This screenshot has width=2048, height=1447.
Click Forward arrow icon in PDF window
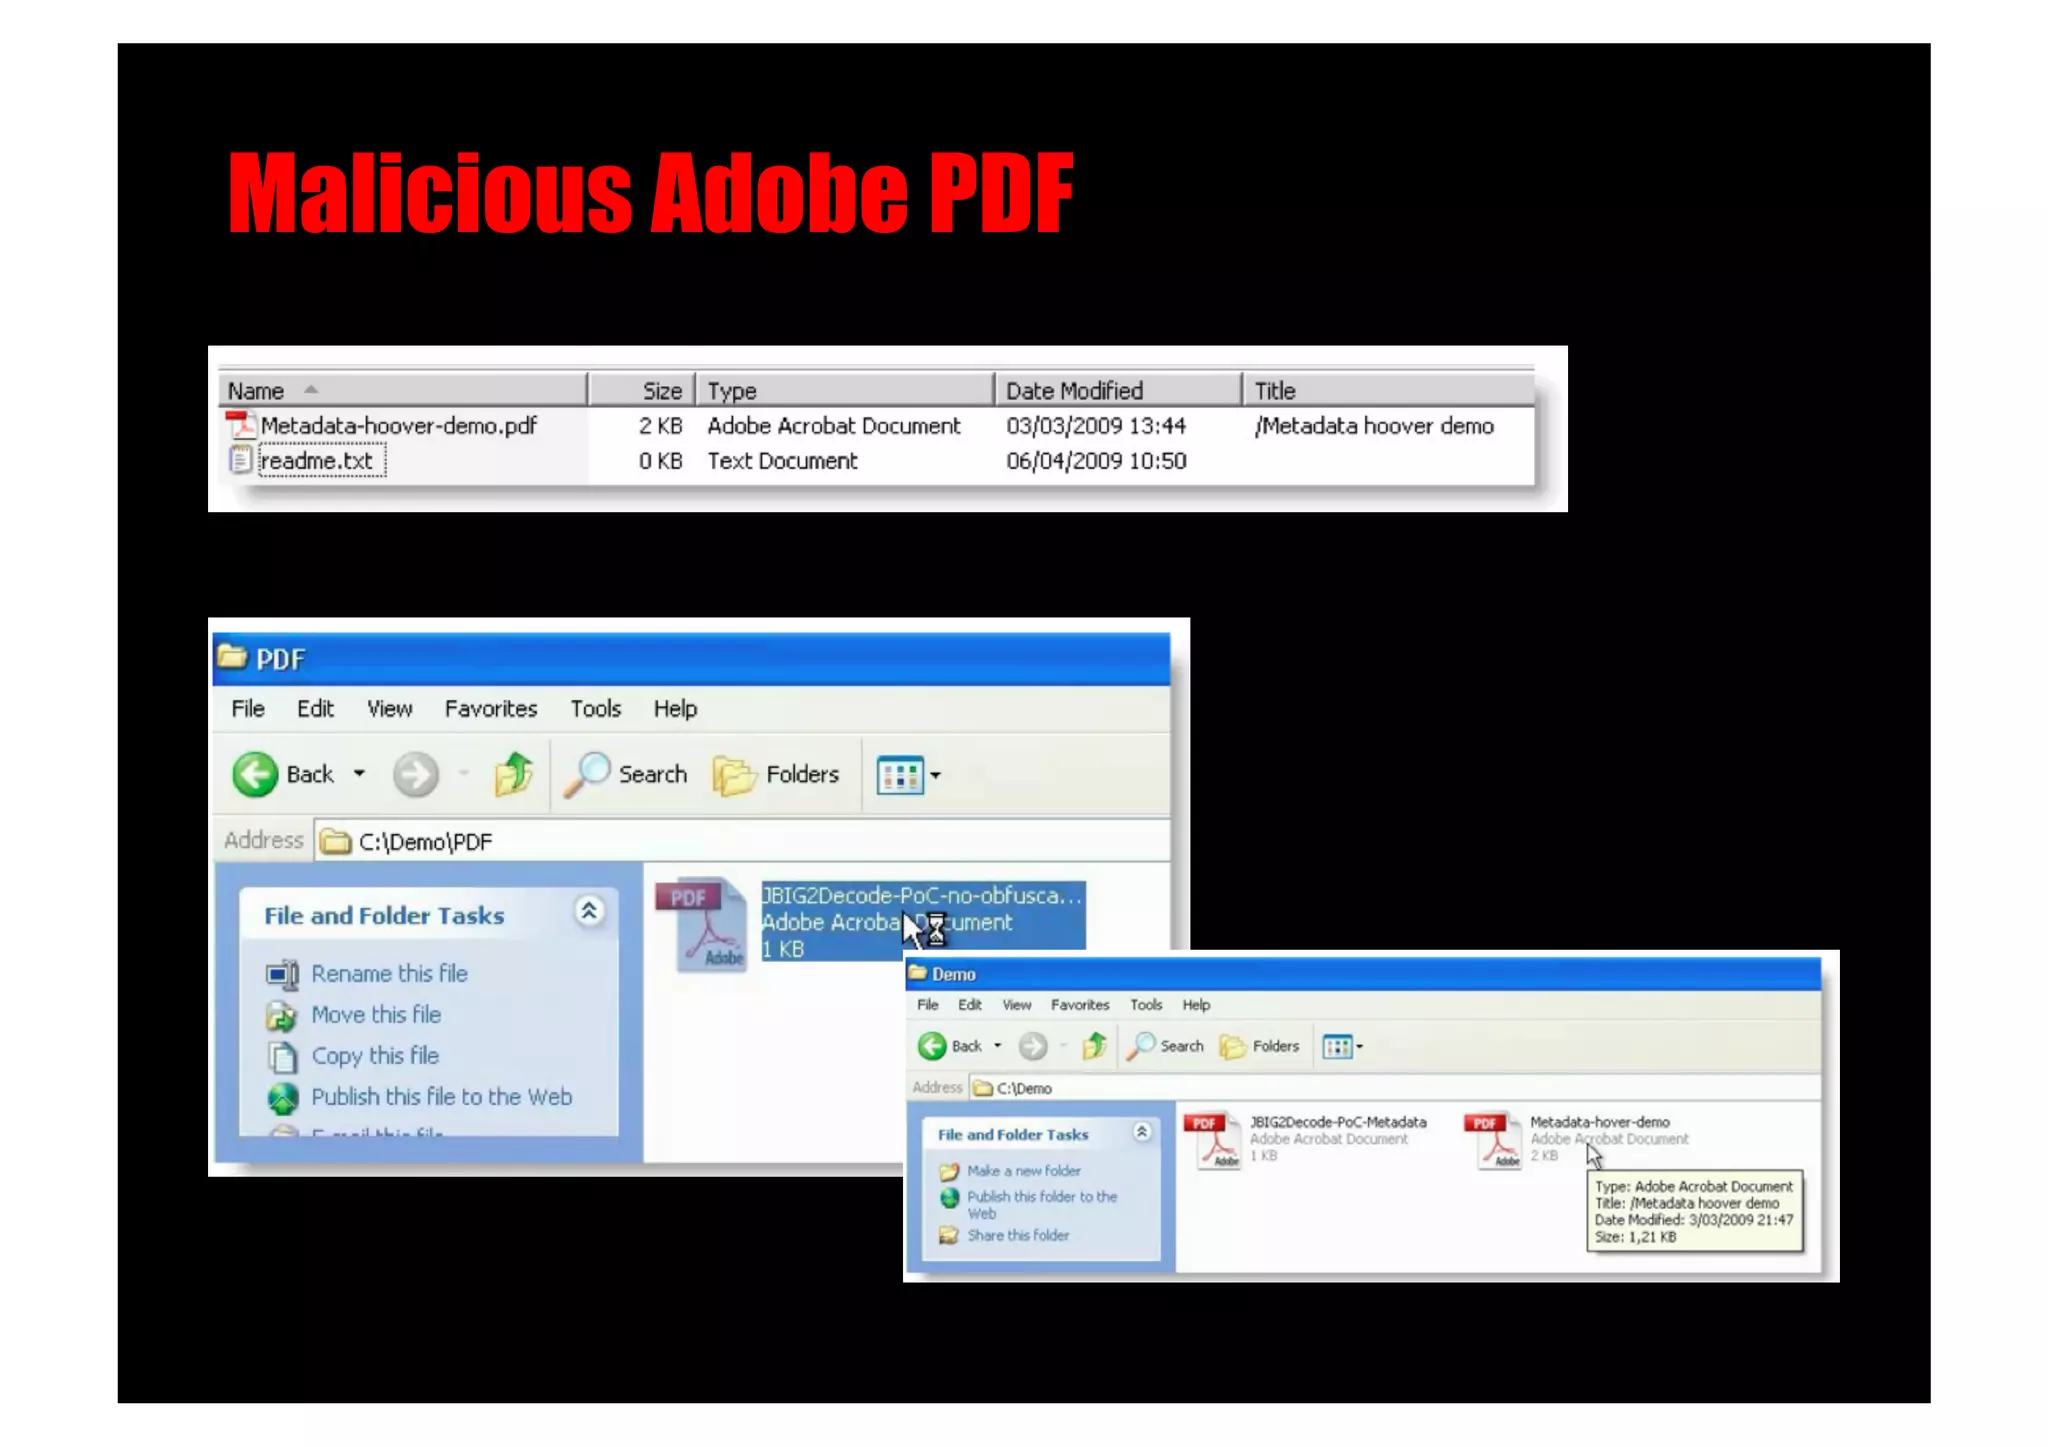(x=415, y=774)
